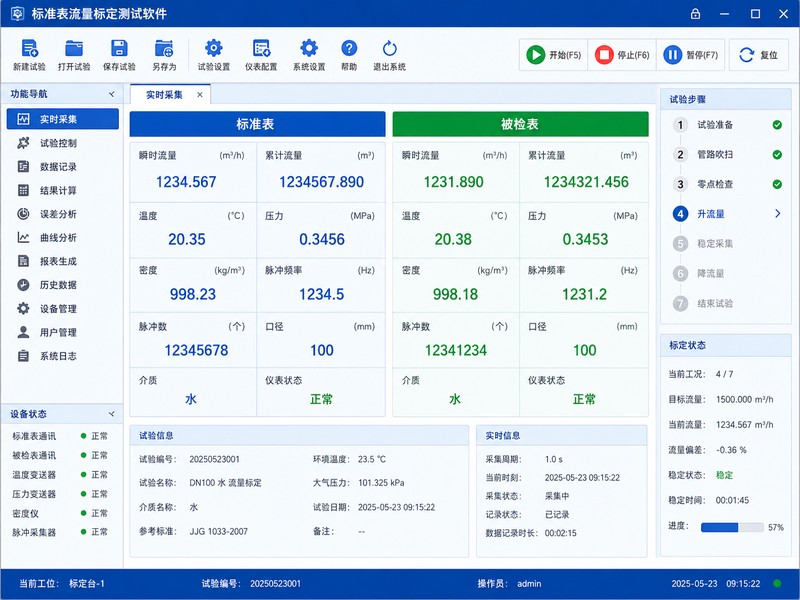This screenshot has width=800, height=600.
Task: Click the 标准表 blue header
Action: [257, 124]
